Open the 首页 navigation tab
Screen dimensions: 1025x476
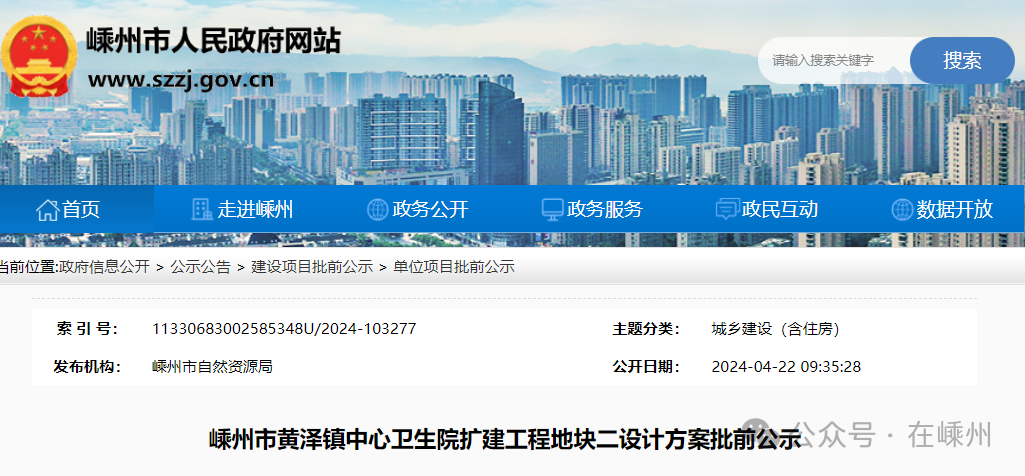[77, 209]
